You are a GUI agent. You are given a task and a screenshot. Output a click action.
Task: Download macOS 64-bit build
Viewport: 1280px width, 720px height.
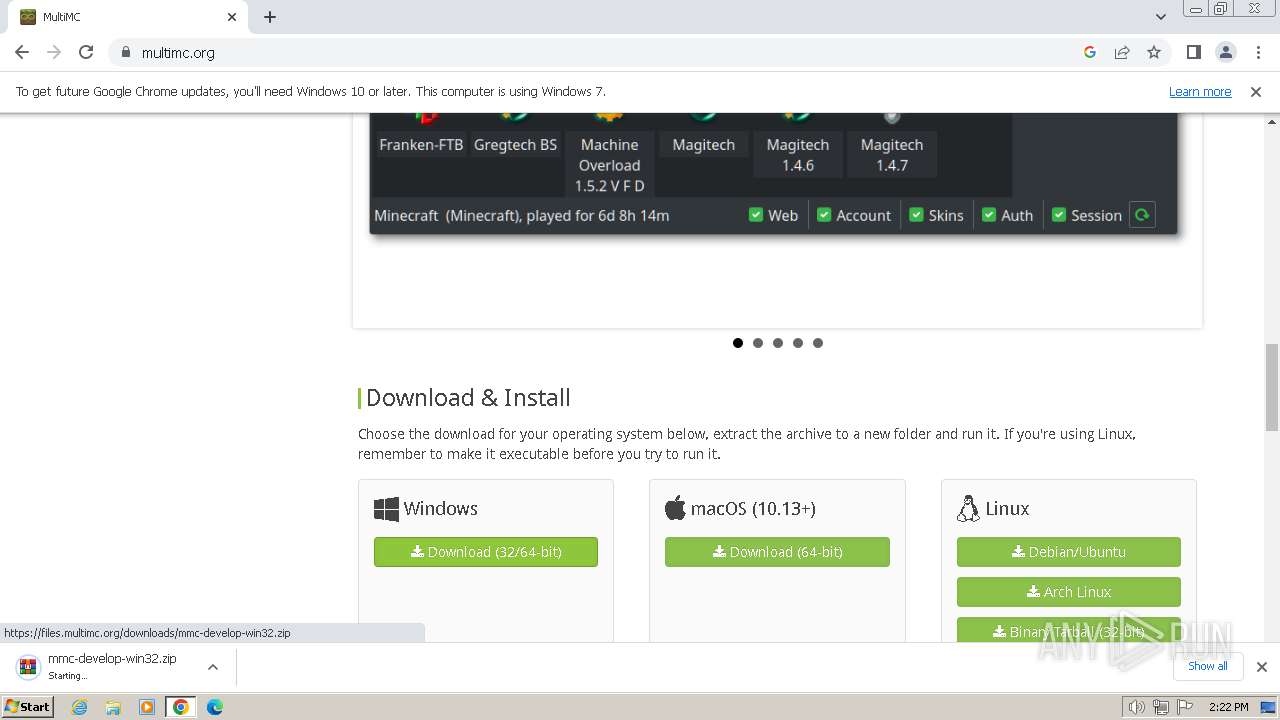(x=777, y=552)
